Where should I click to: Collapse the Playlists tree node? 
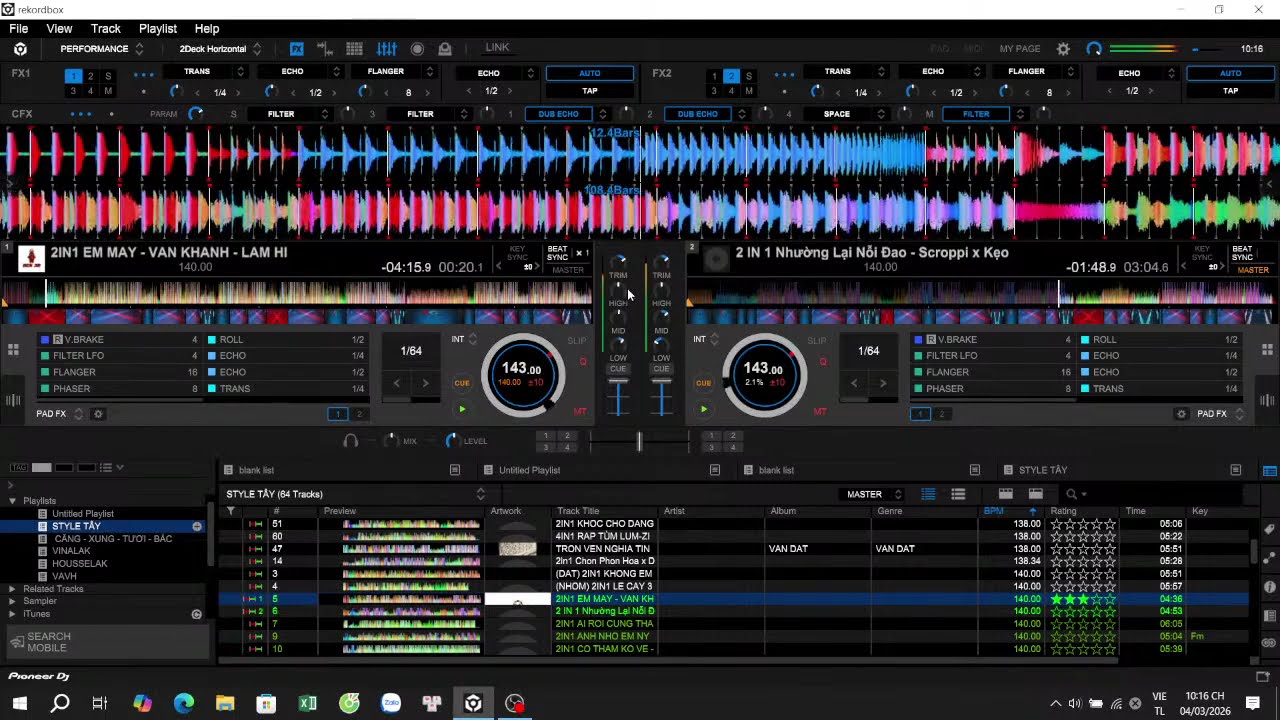[12, 501]
